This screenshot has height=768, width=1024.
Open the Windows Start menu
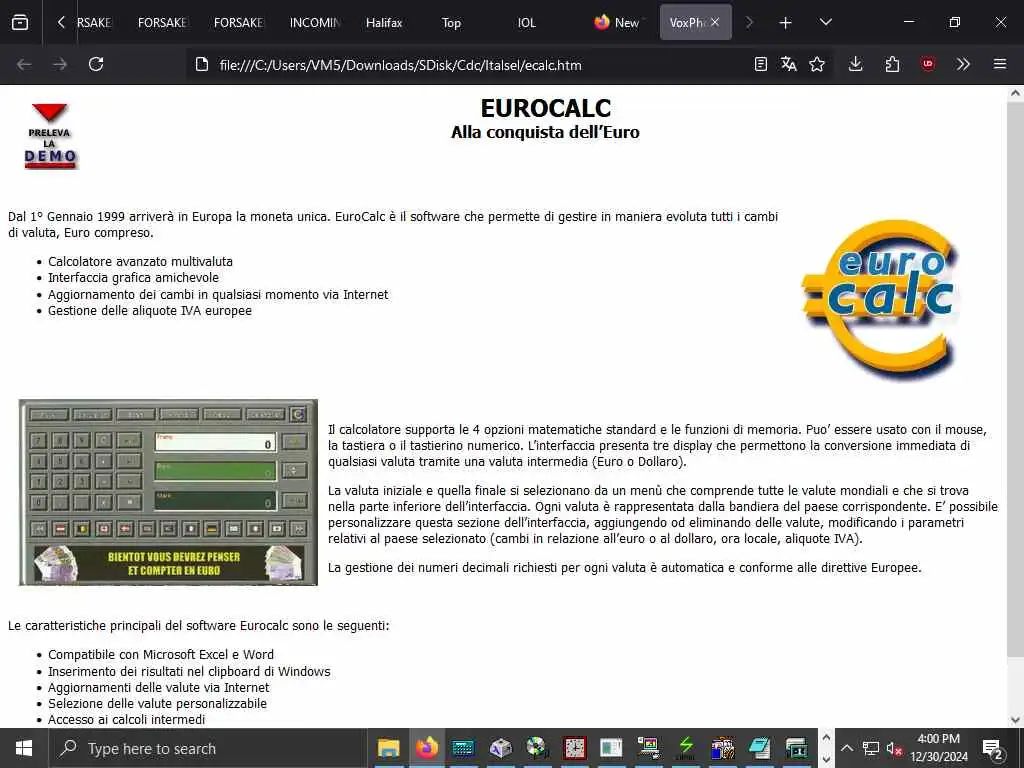click(24, 748)
